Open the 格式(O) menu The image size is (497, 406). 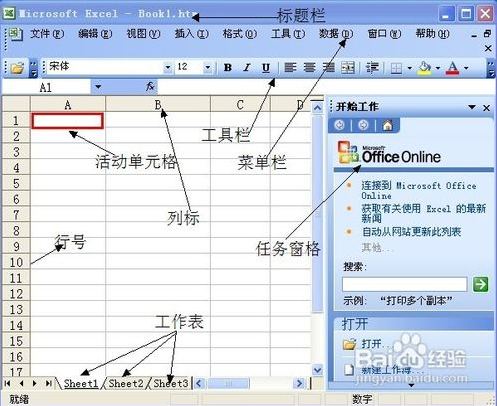click(x=240, y=34)
